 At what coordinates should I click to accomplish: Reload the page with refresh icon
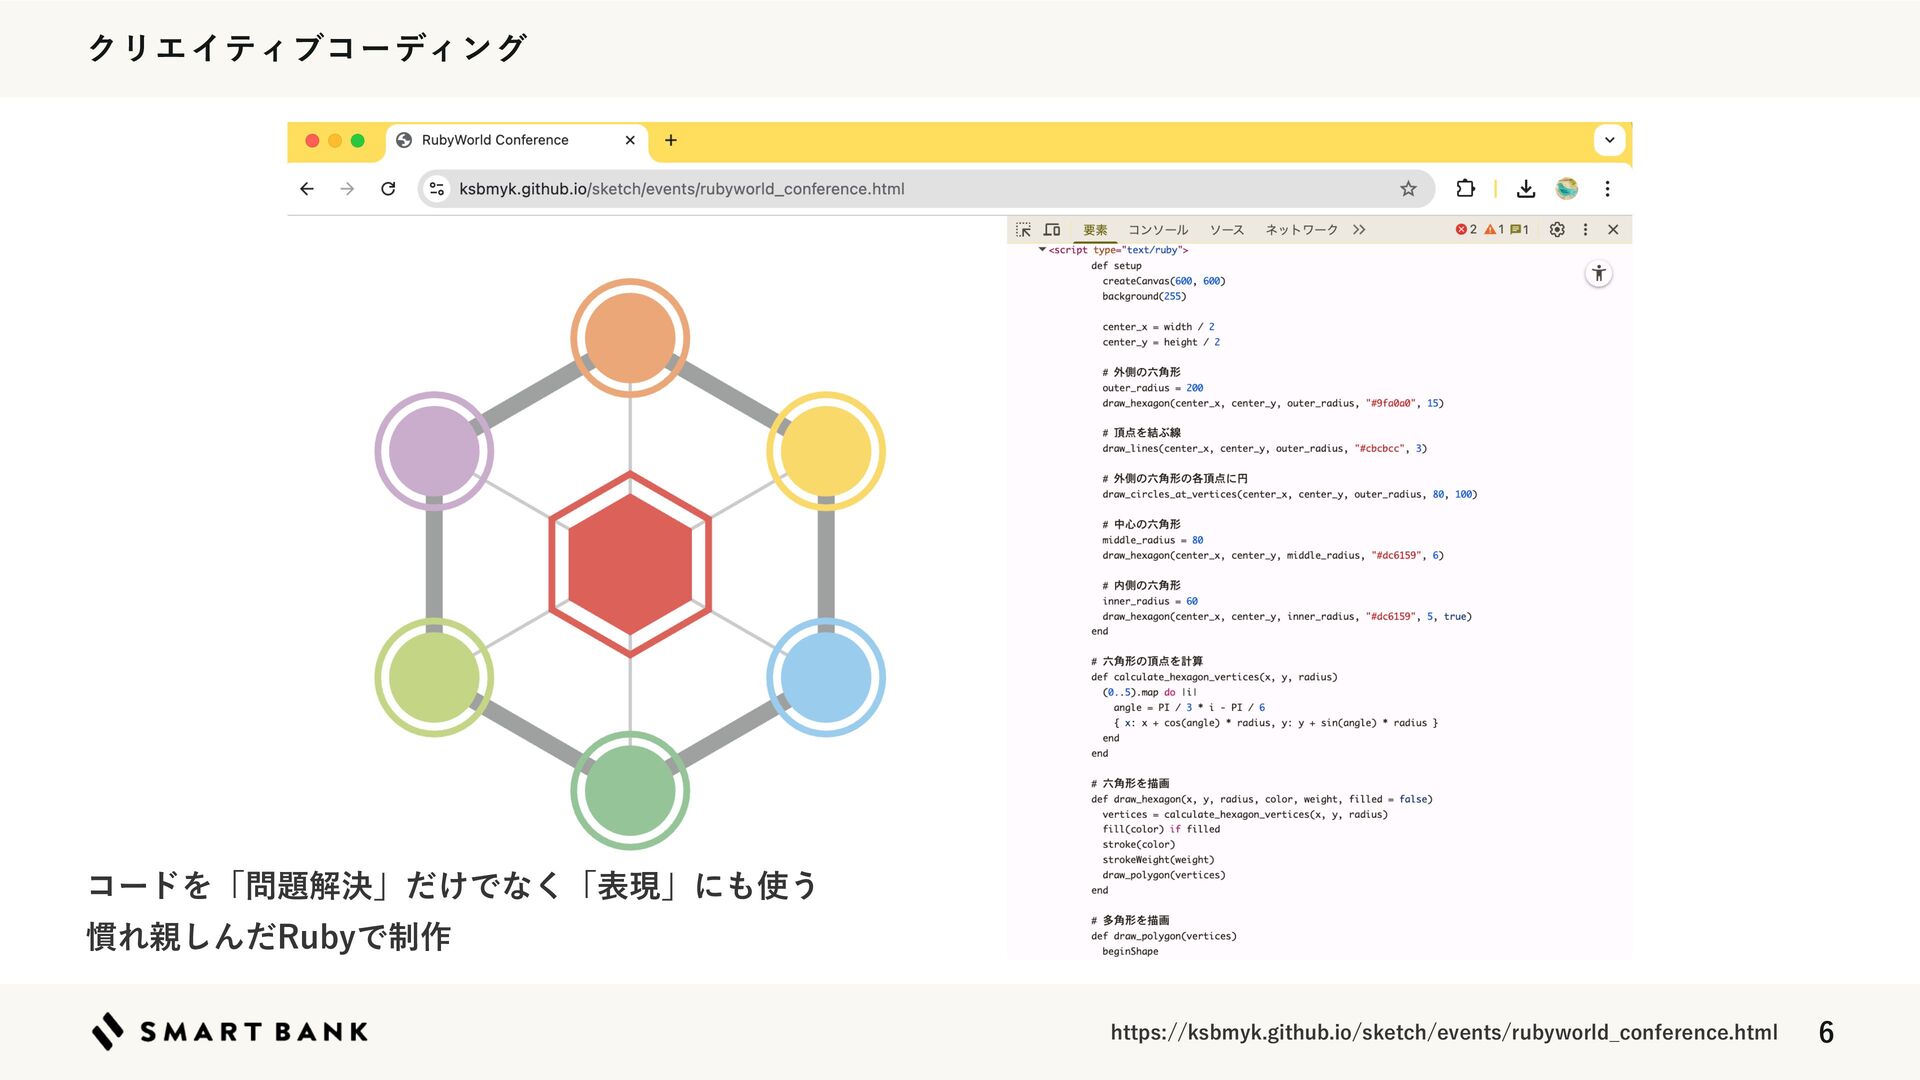click(388, 189)
